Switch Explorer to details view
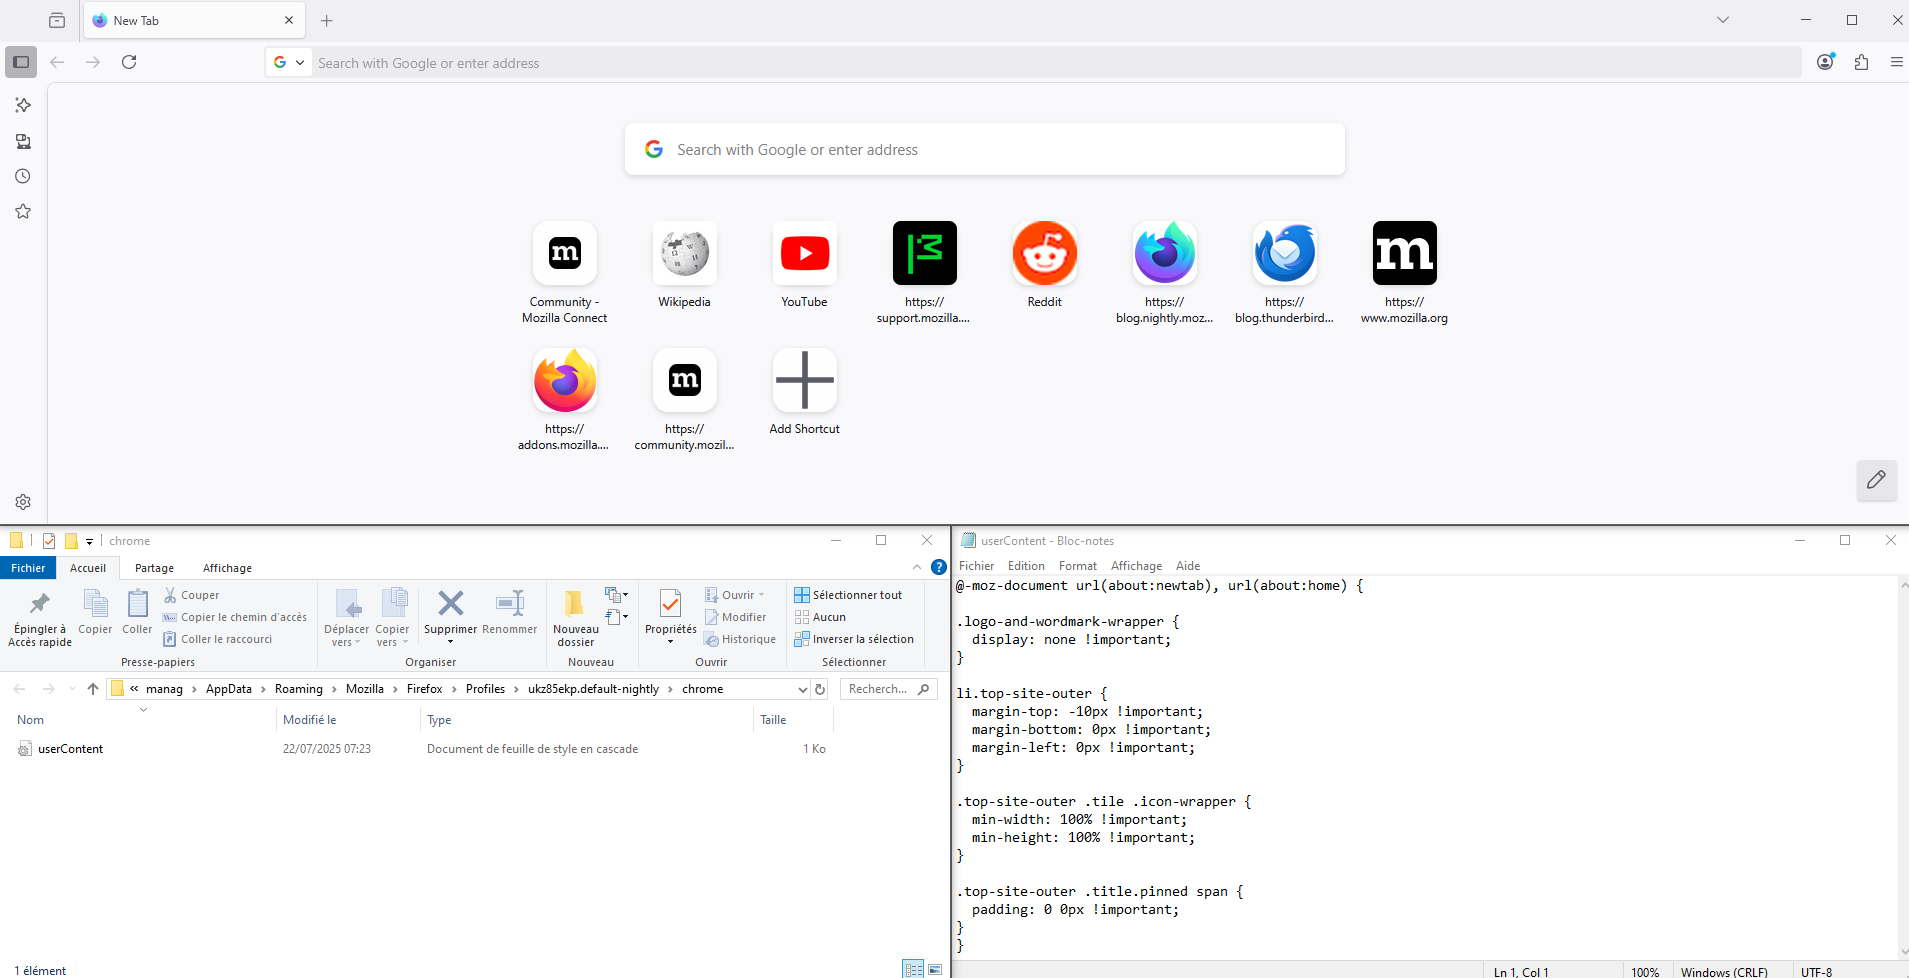This screenshot has height=978, width=1909. coord(913,969)
